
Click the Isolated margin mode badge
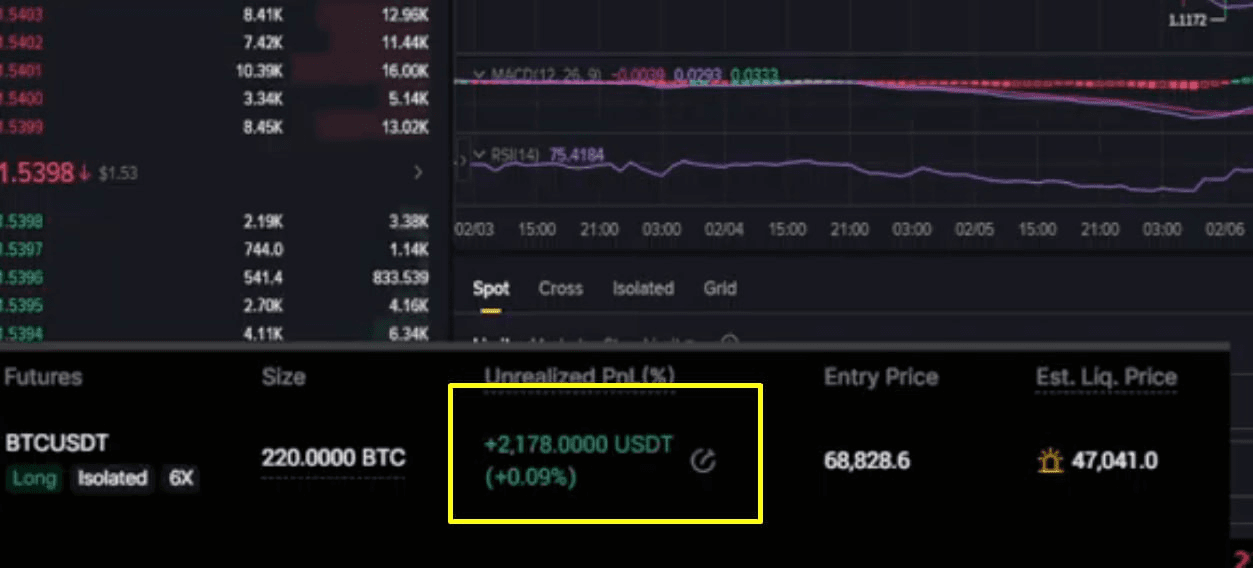point(112,478)
